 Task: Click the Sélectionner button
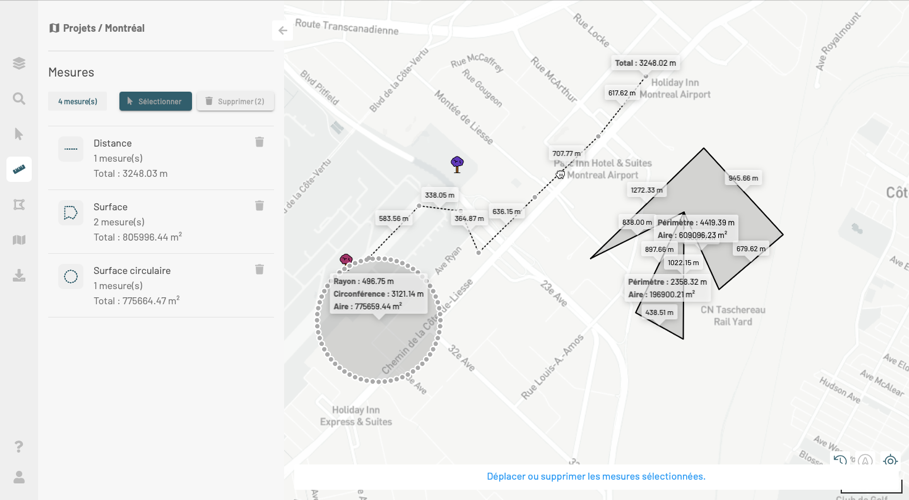point(155,101)
